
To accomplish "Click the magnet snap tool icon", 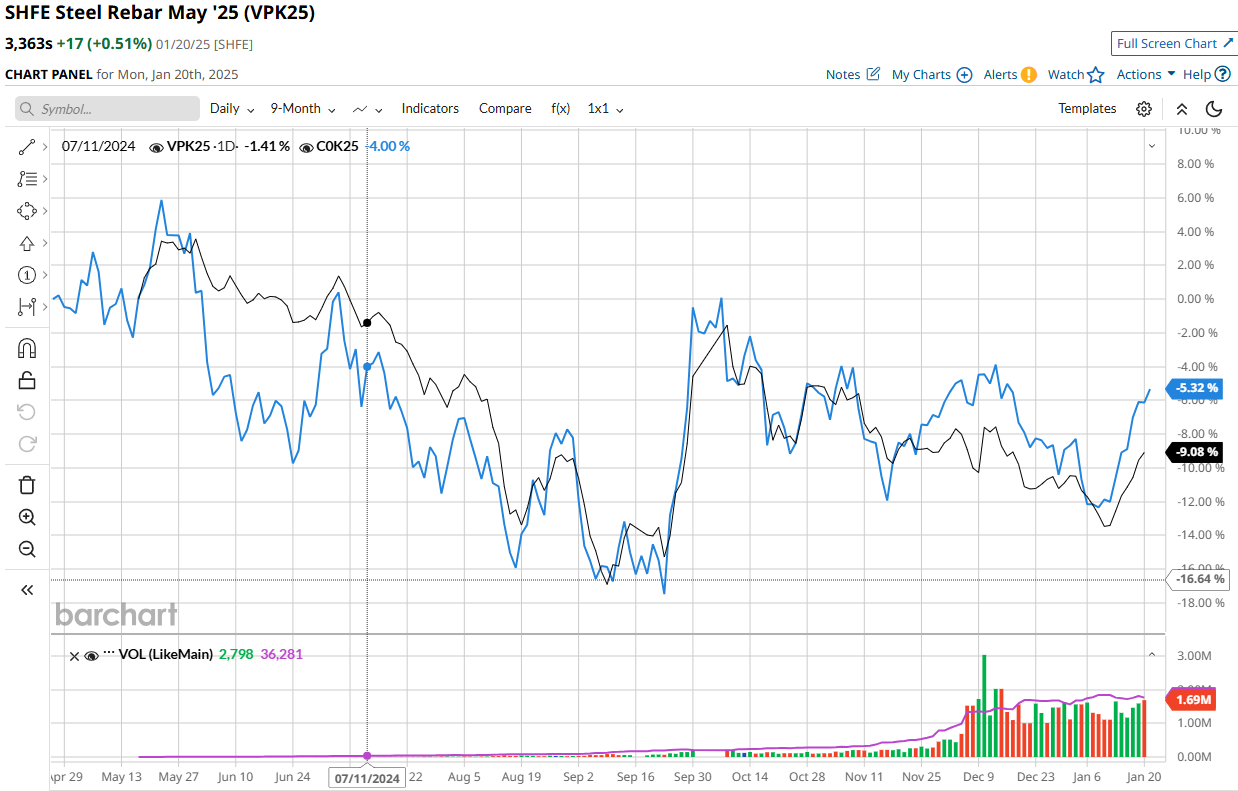I will click(x=27, y=349).
